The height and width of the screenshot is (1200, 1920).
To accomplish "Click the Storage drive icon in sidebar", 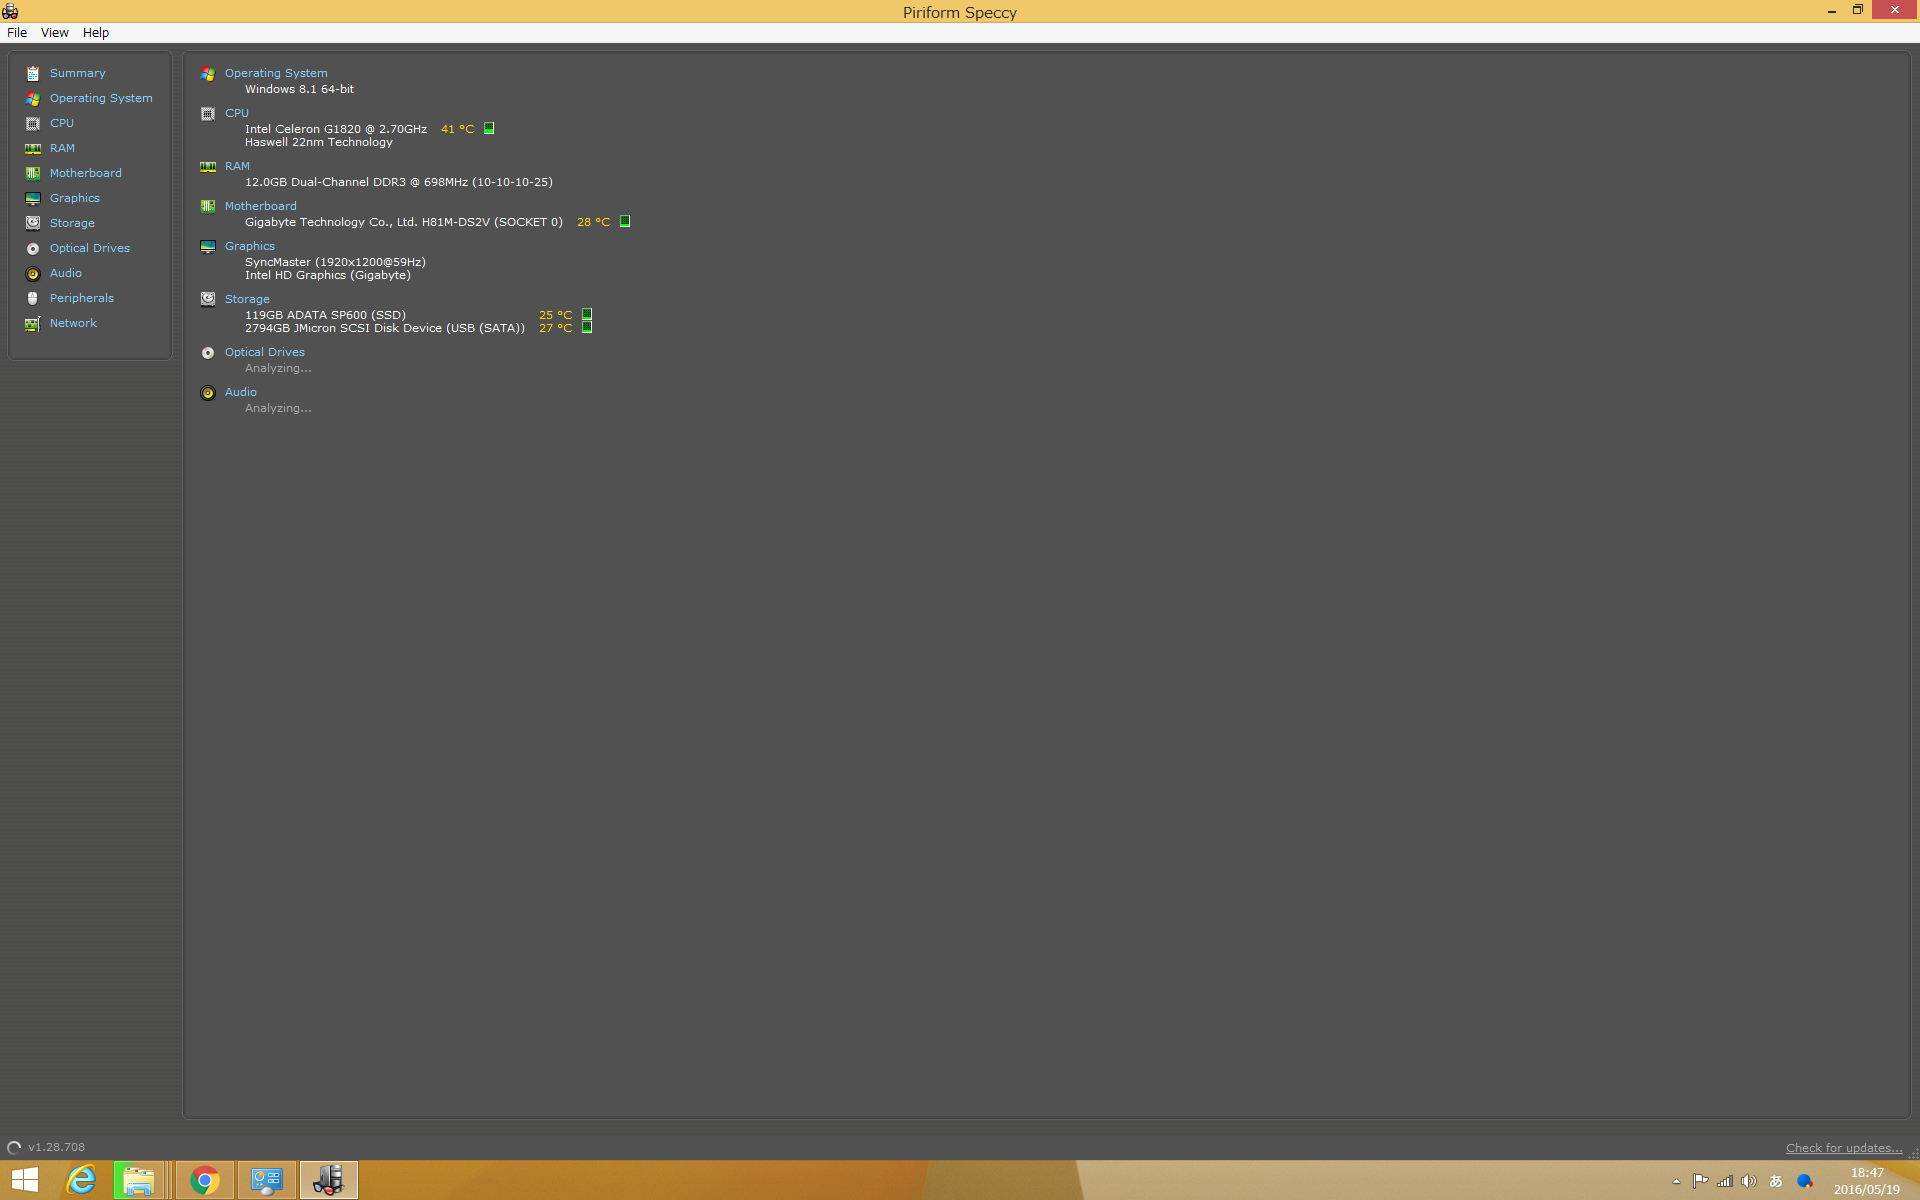I will coord(33,224).
